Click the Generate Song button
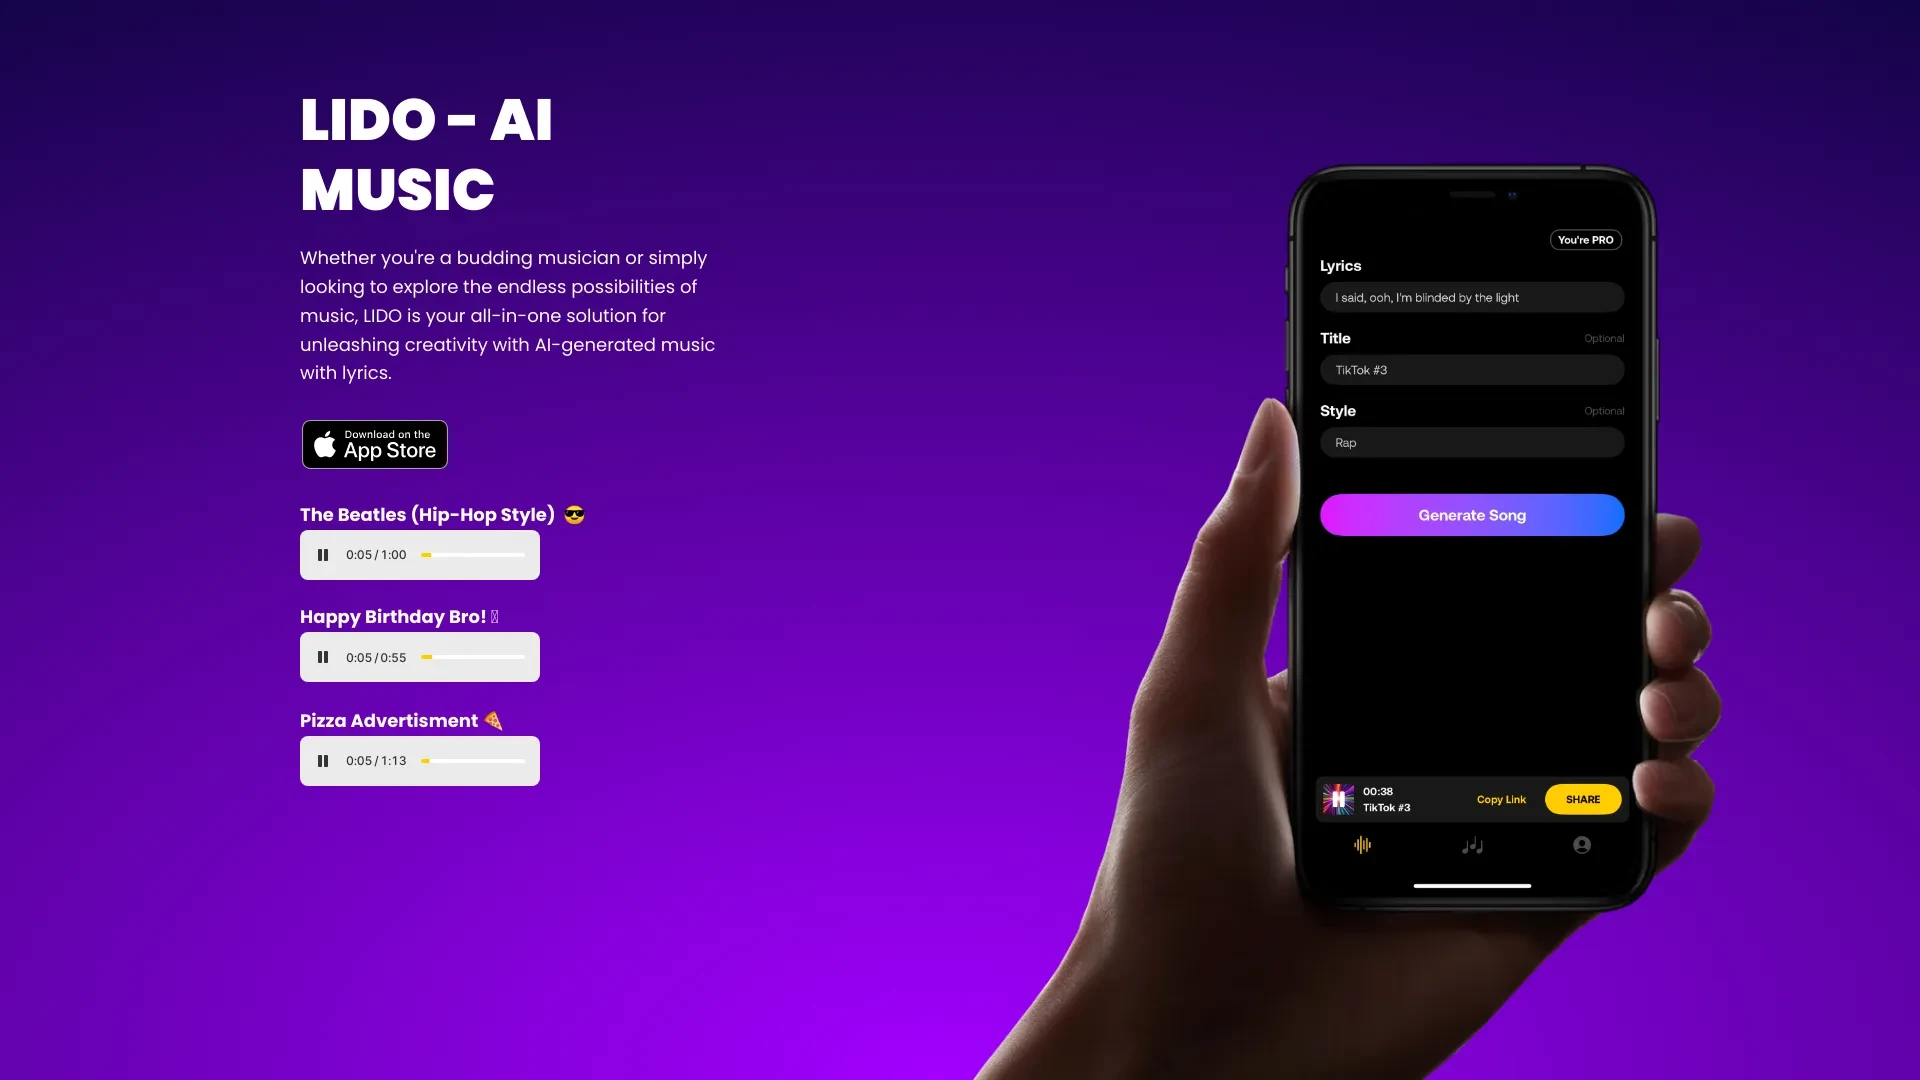Viewport: 1920px width, 1080px height. tap(1472, 516)
